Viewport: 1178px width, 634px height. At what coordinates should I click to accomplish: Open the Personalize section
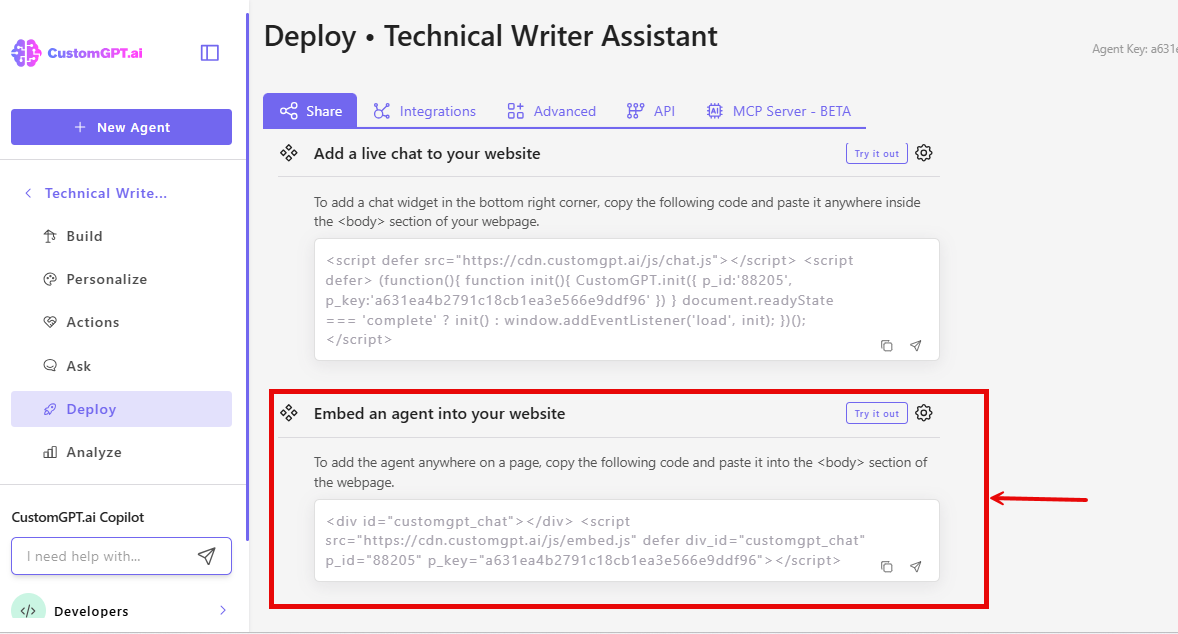click(x=122, y=279)
